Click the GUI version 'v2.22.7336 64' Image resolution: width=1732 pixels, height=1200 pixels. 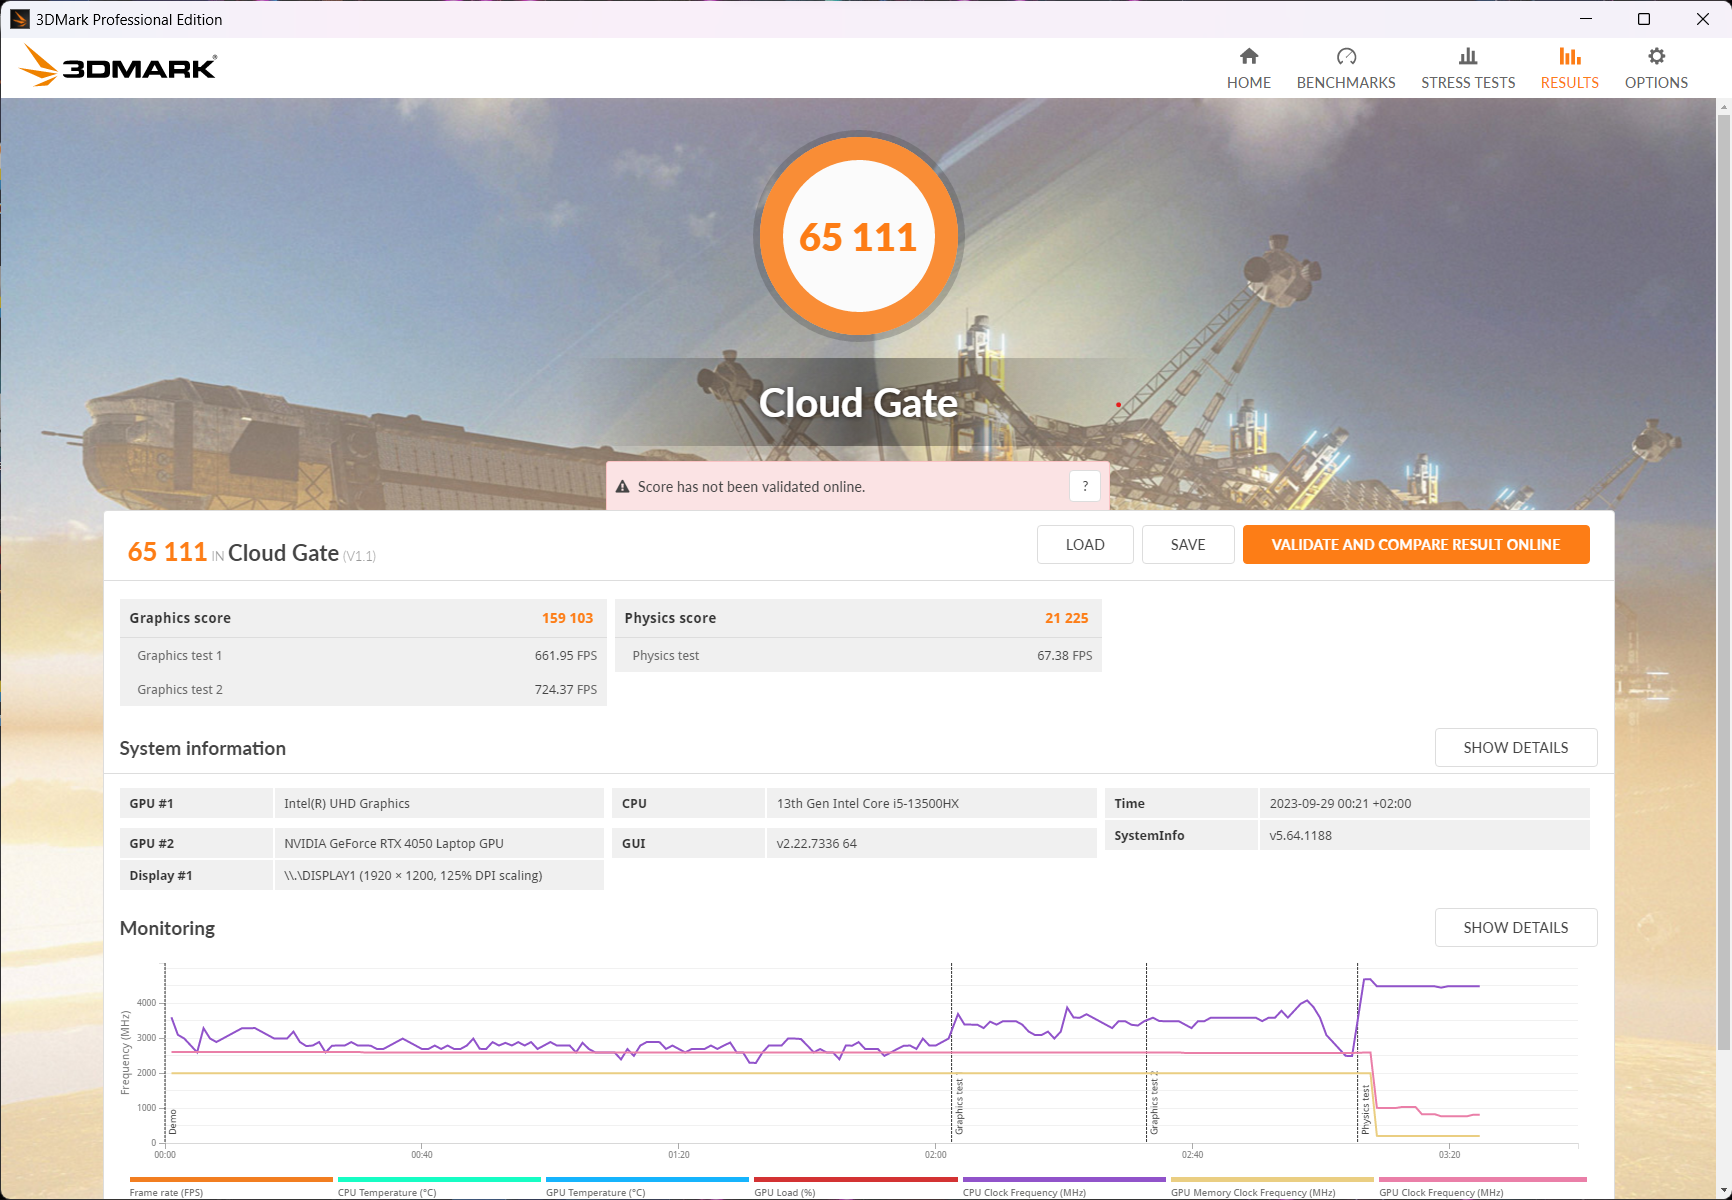(817, 843)
